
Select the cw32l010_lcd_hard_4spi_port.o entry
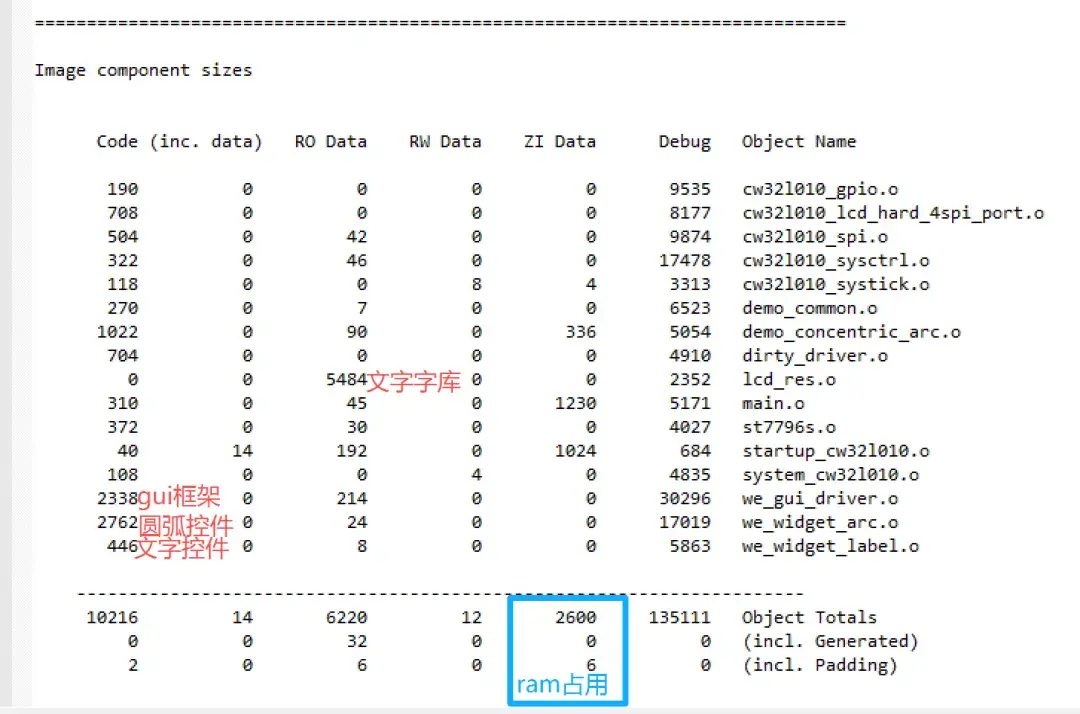(x=893, y=213)
